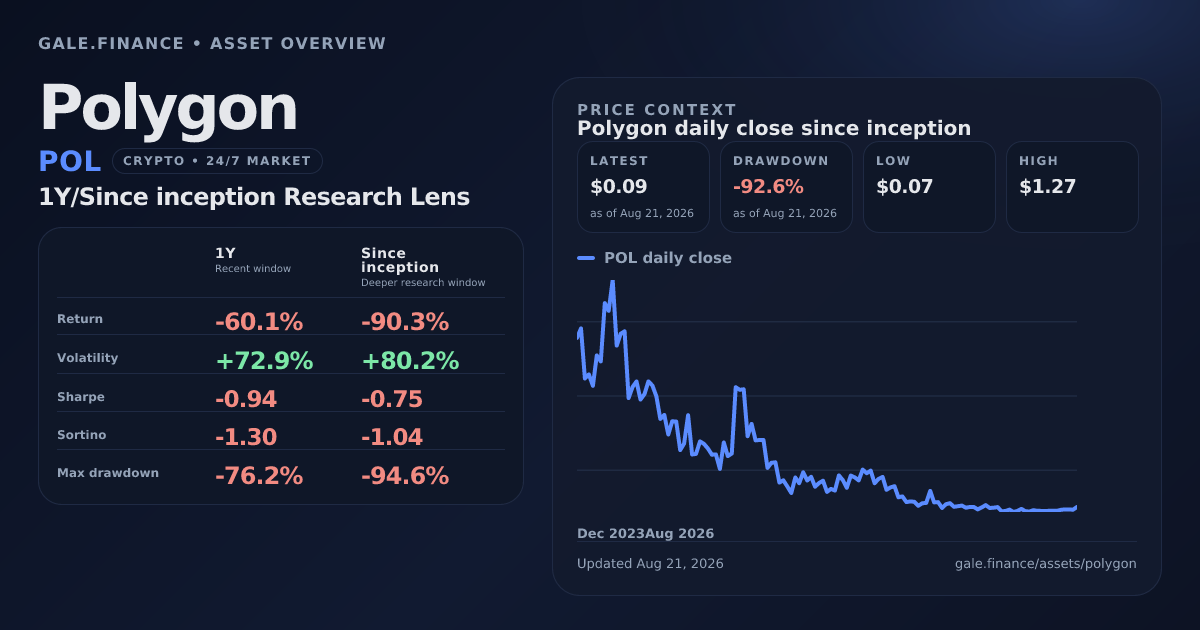Click the price peak on the chart line
This screenshot has width=1200, height=630.
coord(612,282)
